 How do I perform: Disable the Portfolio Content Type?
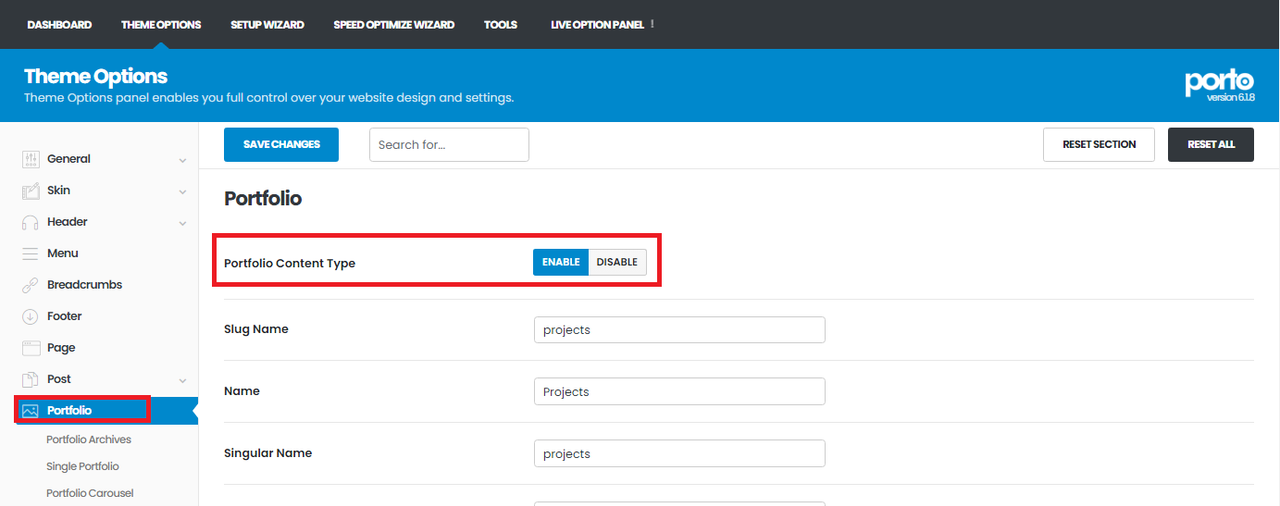coord(617,262)
